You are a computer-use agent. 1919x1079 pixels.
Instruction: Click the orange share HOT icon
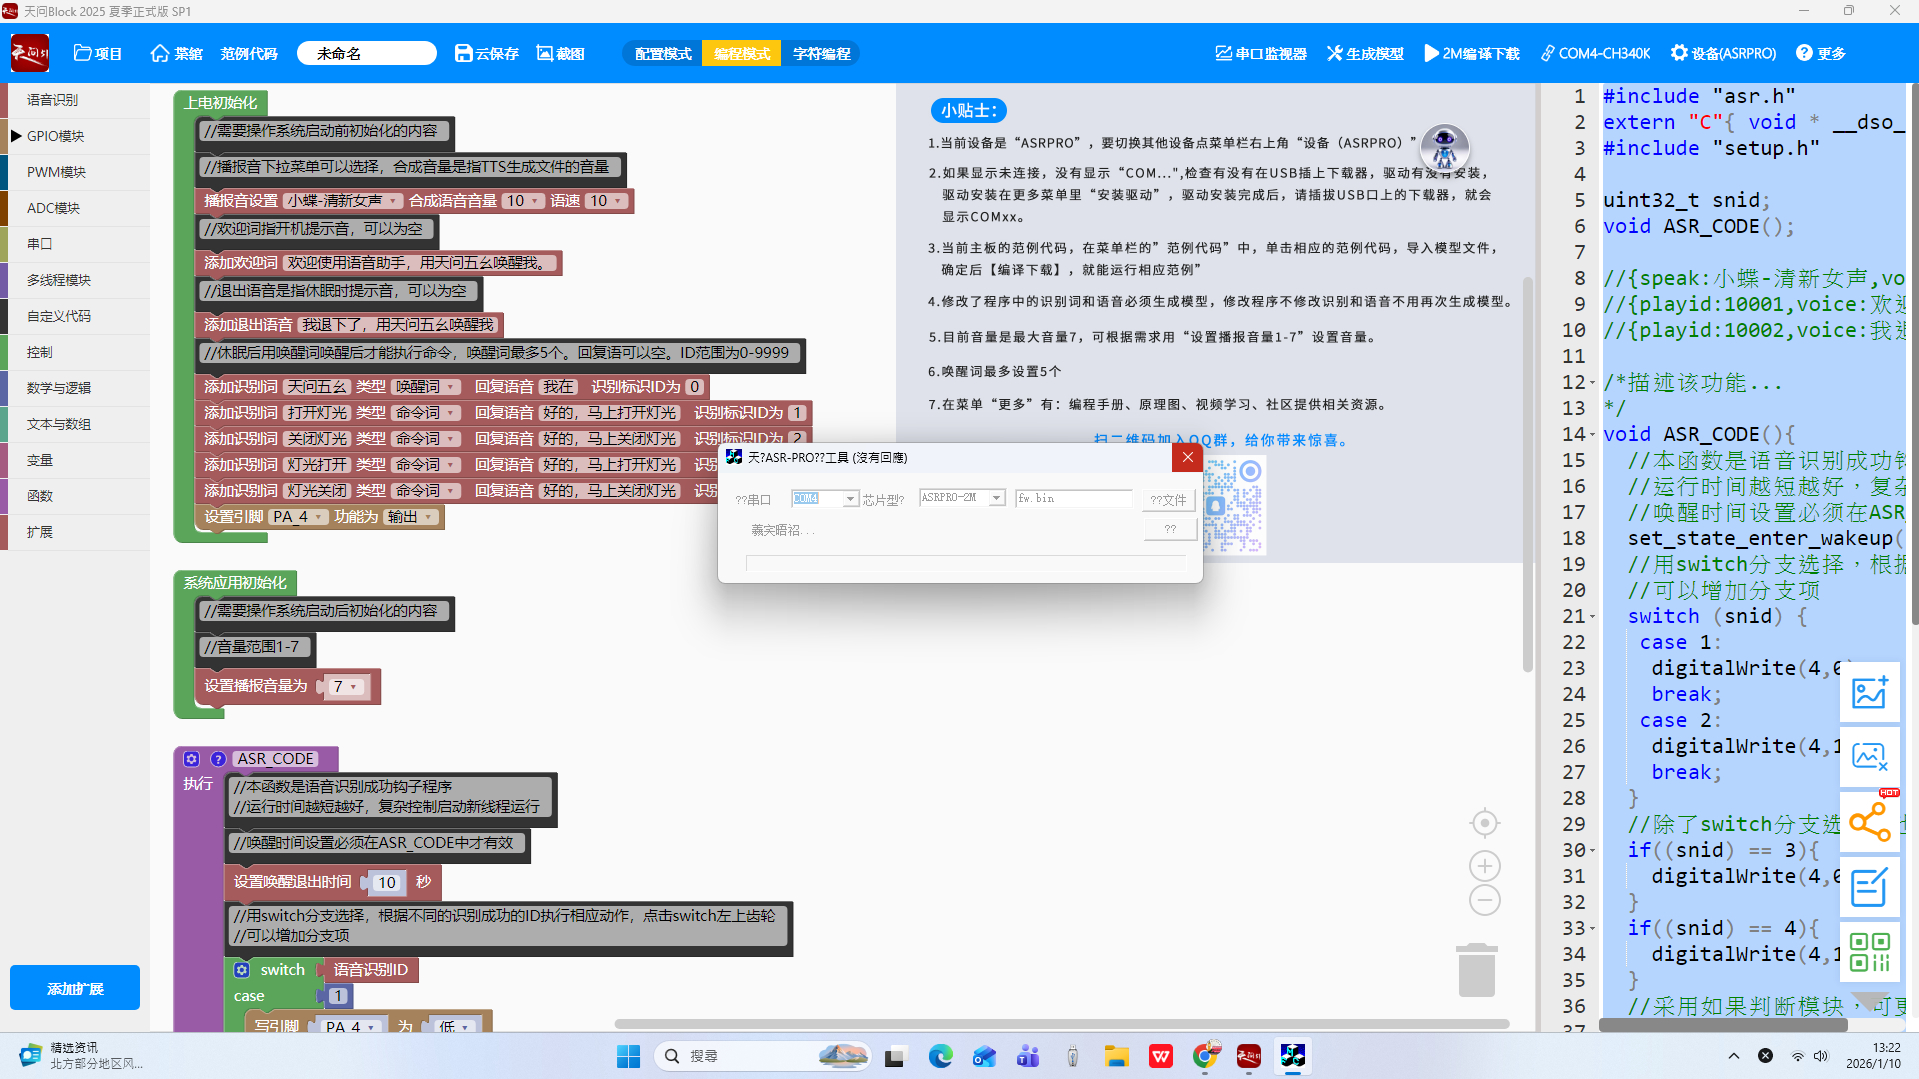(x=1869, y=822)
